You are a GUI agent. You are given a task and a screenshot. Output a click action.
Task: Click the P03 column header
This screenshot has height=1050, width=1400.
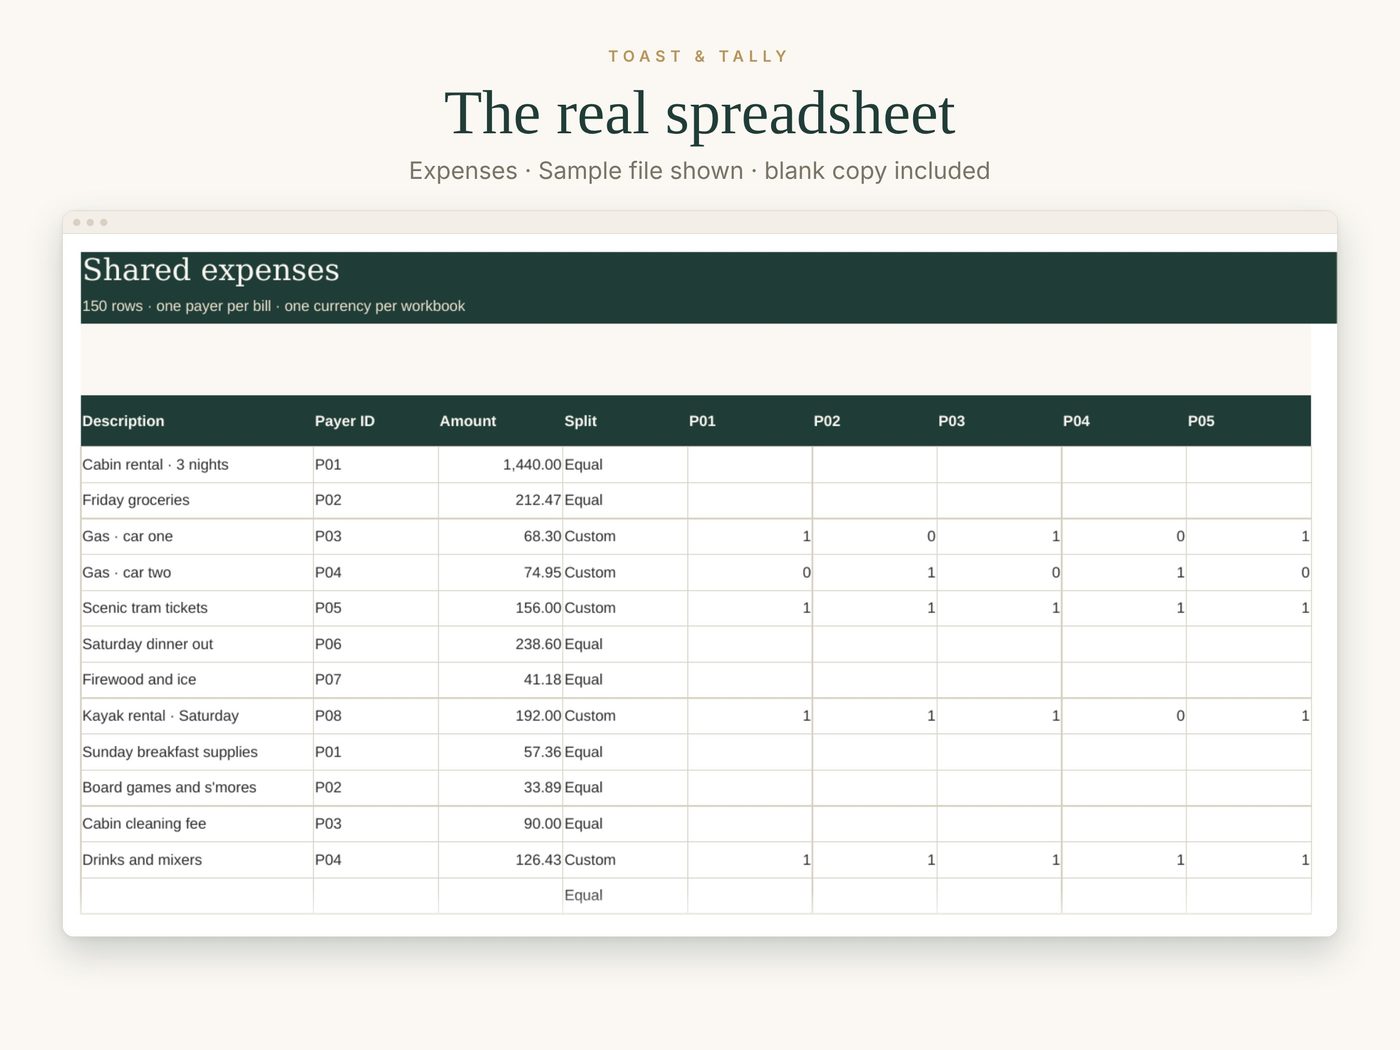coord(999,421)
